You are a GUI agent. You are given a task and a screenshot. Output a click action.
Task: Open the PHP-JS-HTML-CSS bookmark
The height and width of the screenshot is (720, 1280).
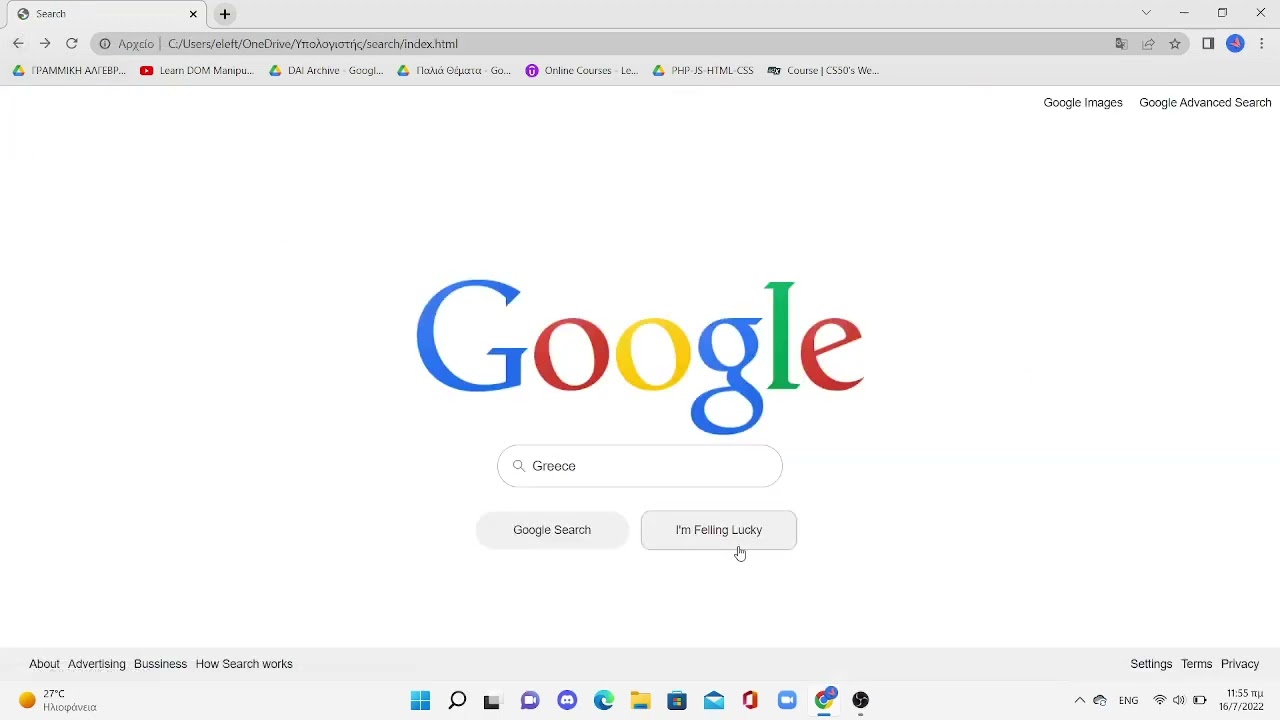coord(703,71)
